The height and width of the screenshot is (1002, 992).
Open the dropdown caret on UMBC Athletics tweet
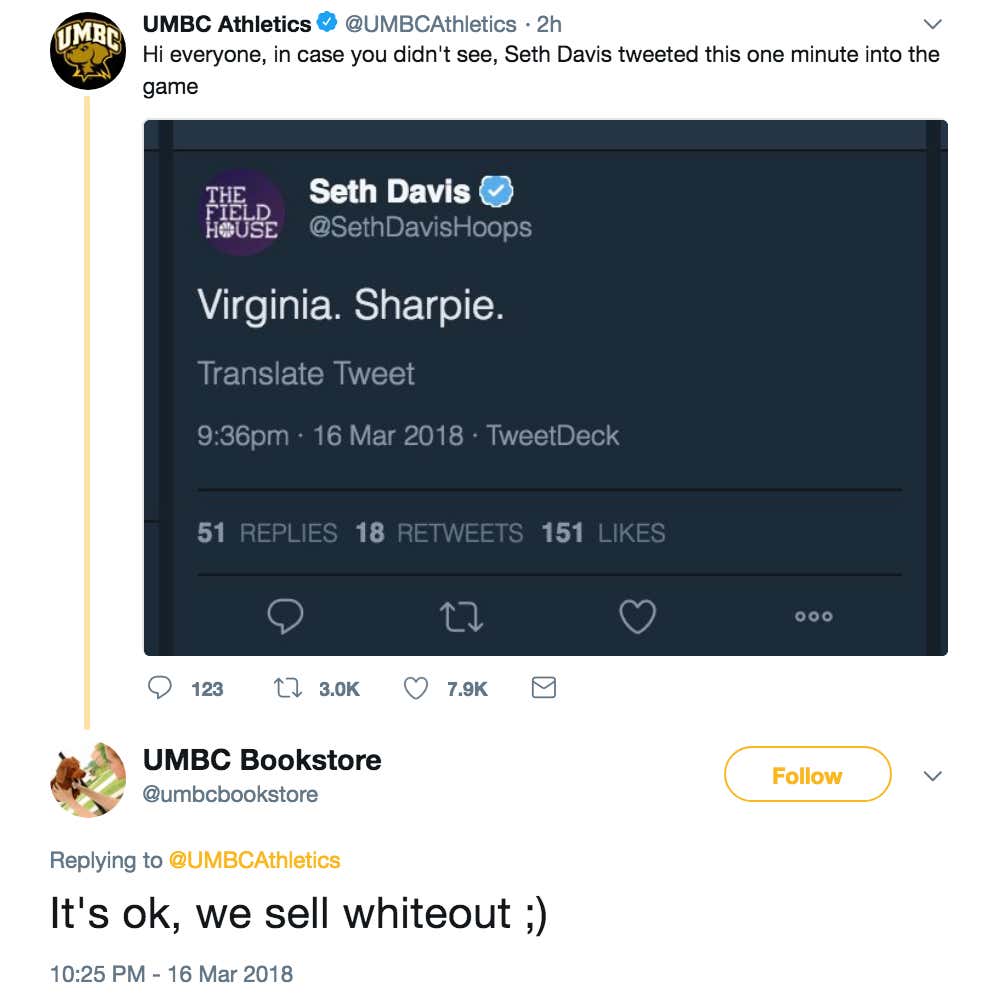[933, 23]
